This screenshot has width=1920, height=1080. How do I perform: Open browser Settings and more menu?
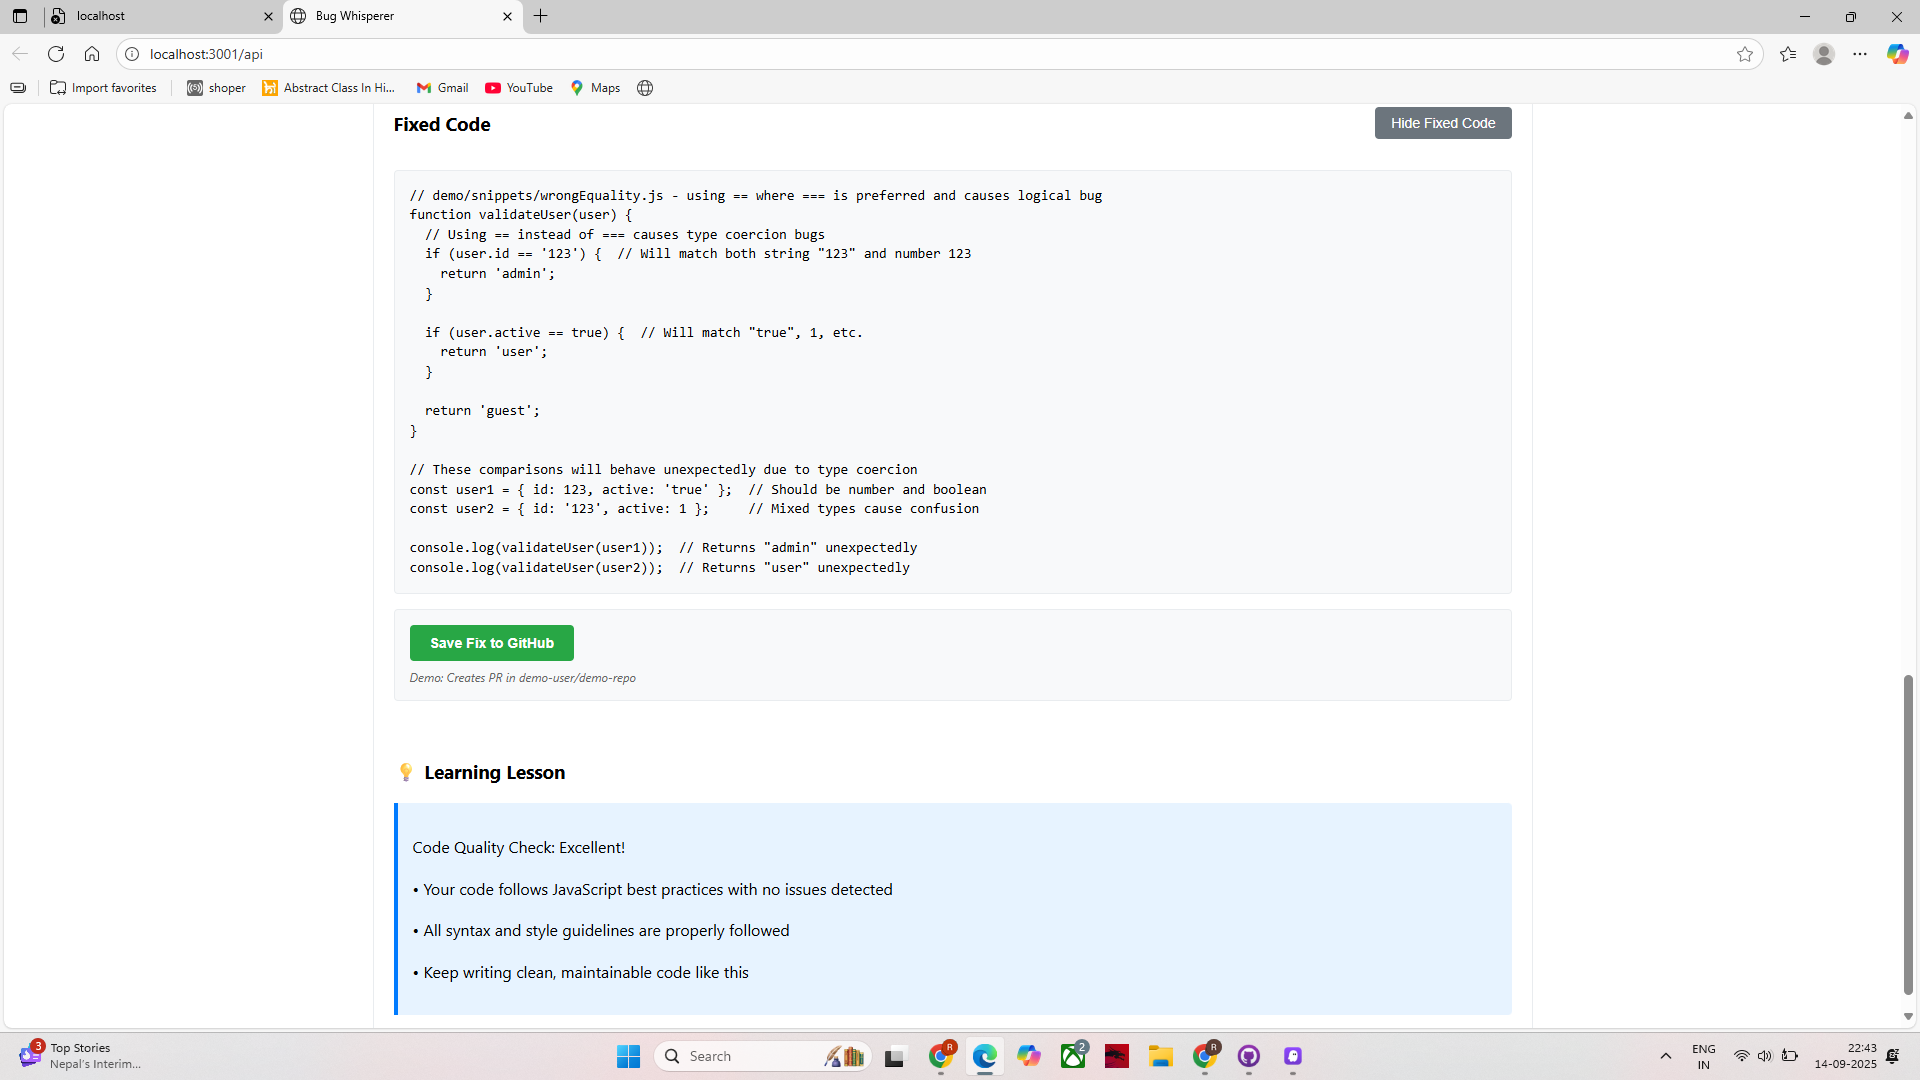1860,54
